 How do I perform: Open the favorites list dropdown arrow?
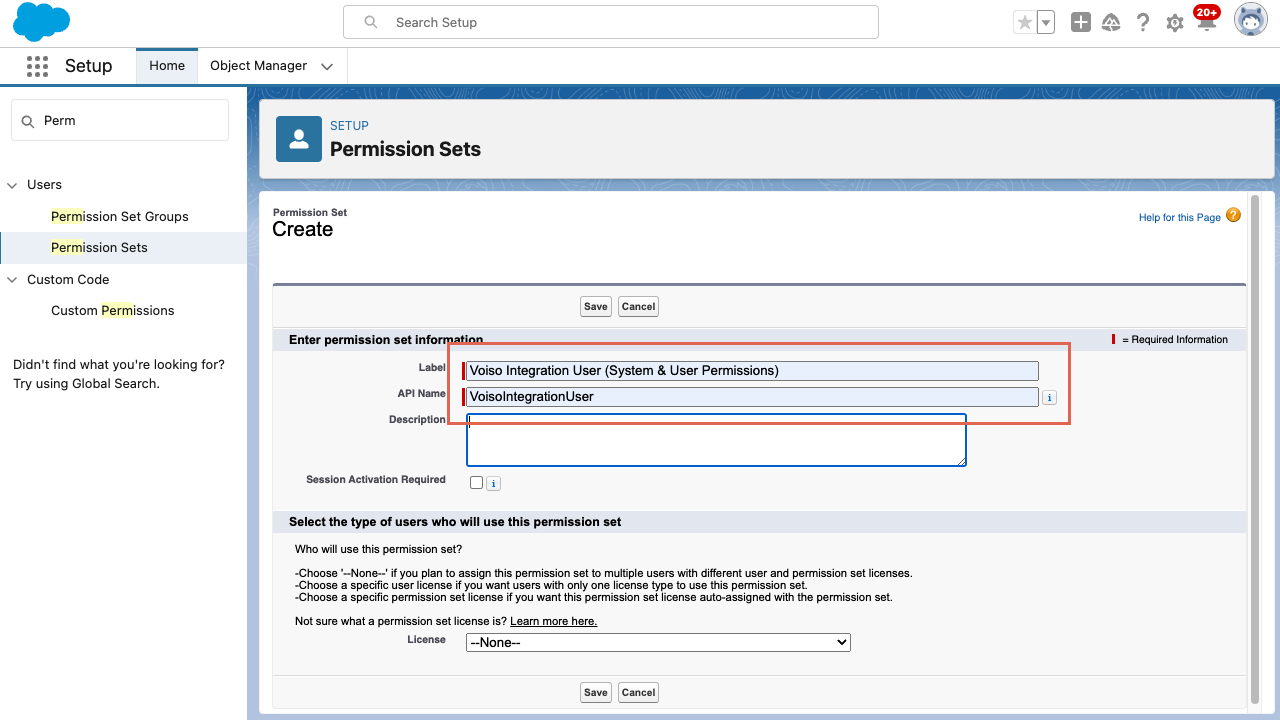pos(1046,22)
